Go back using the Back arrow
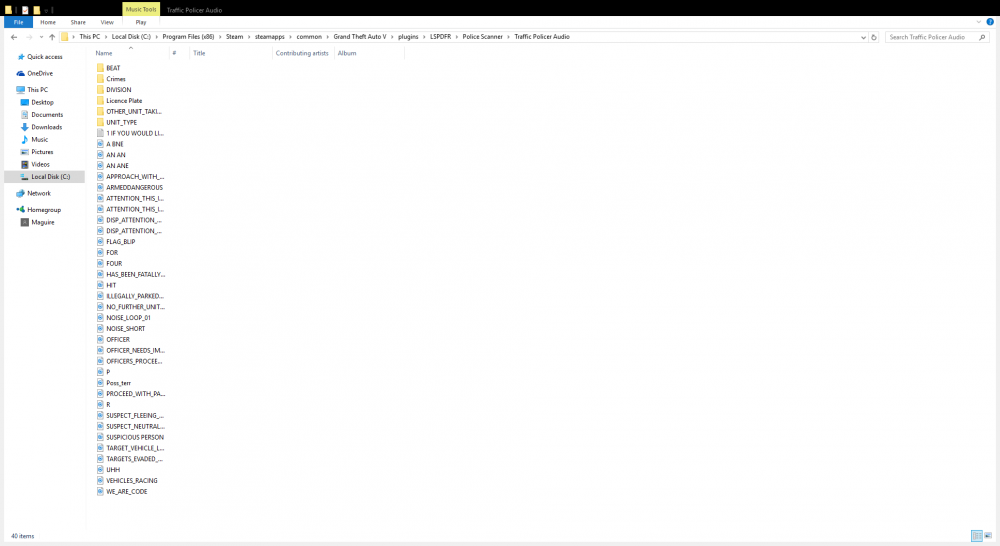This screenshot has height=546, width=1000. click(x=14, y=37)
